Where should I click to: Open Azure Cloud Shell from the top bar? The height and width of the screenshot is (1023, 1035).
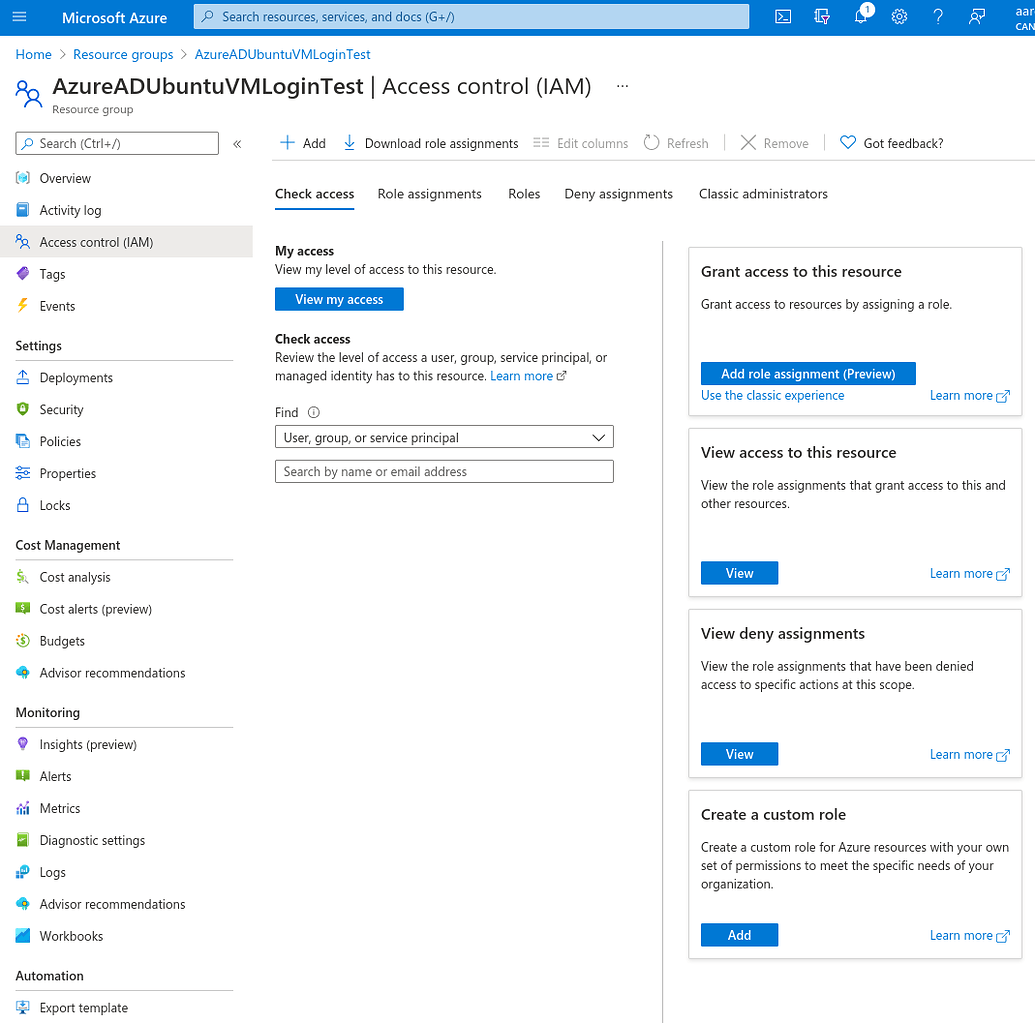tap(783, 16)
